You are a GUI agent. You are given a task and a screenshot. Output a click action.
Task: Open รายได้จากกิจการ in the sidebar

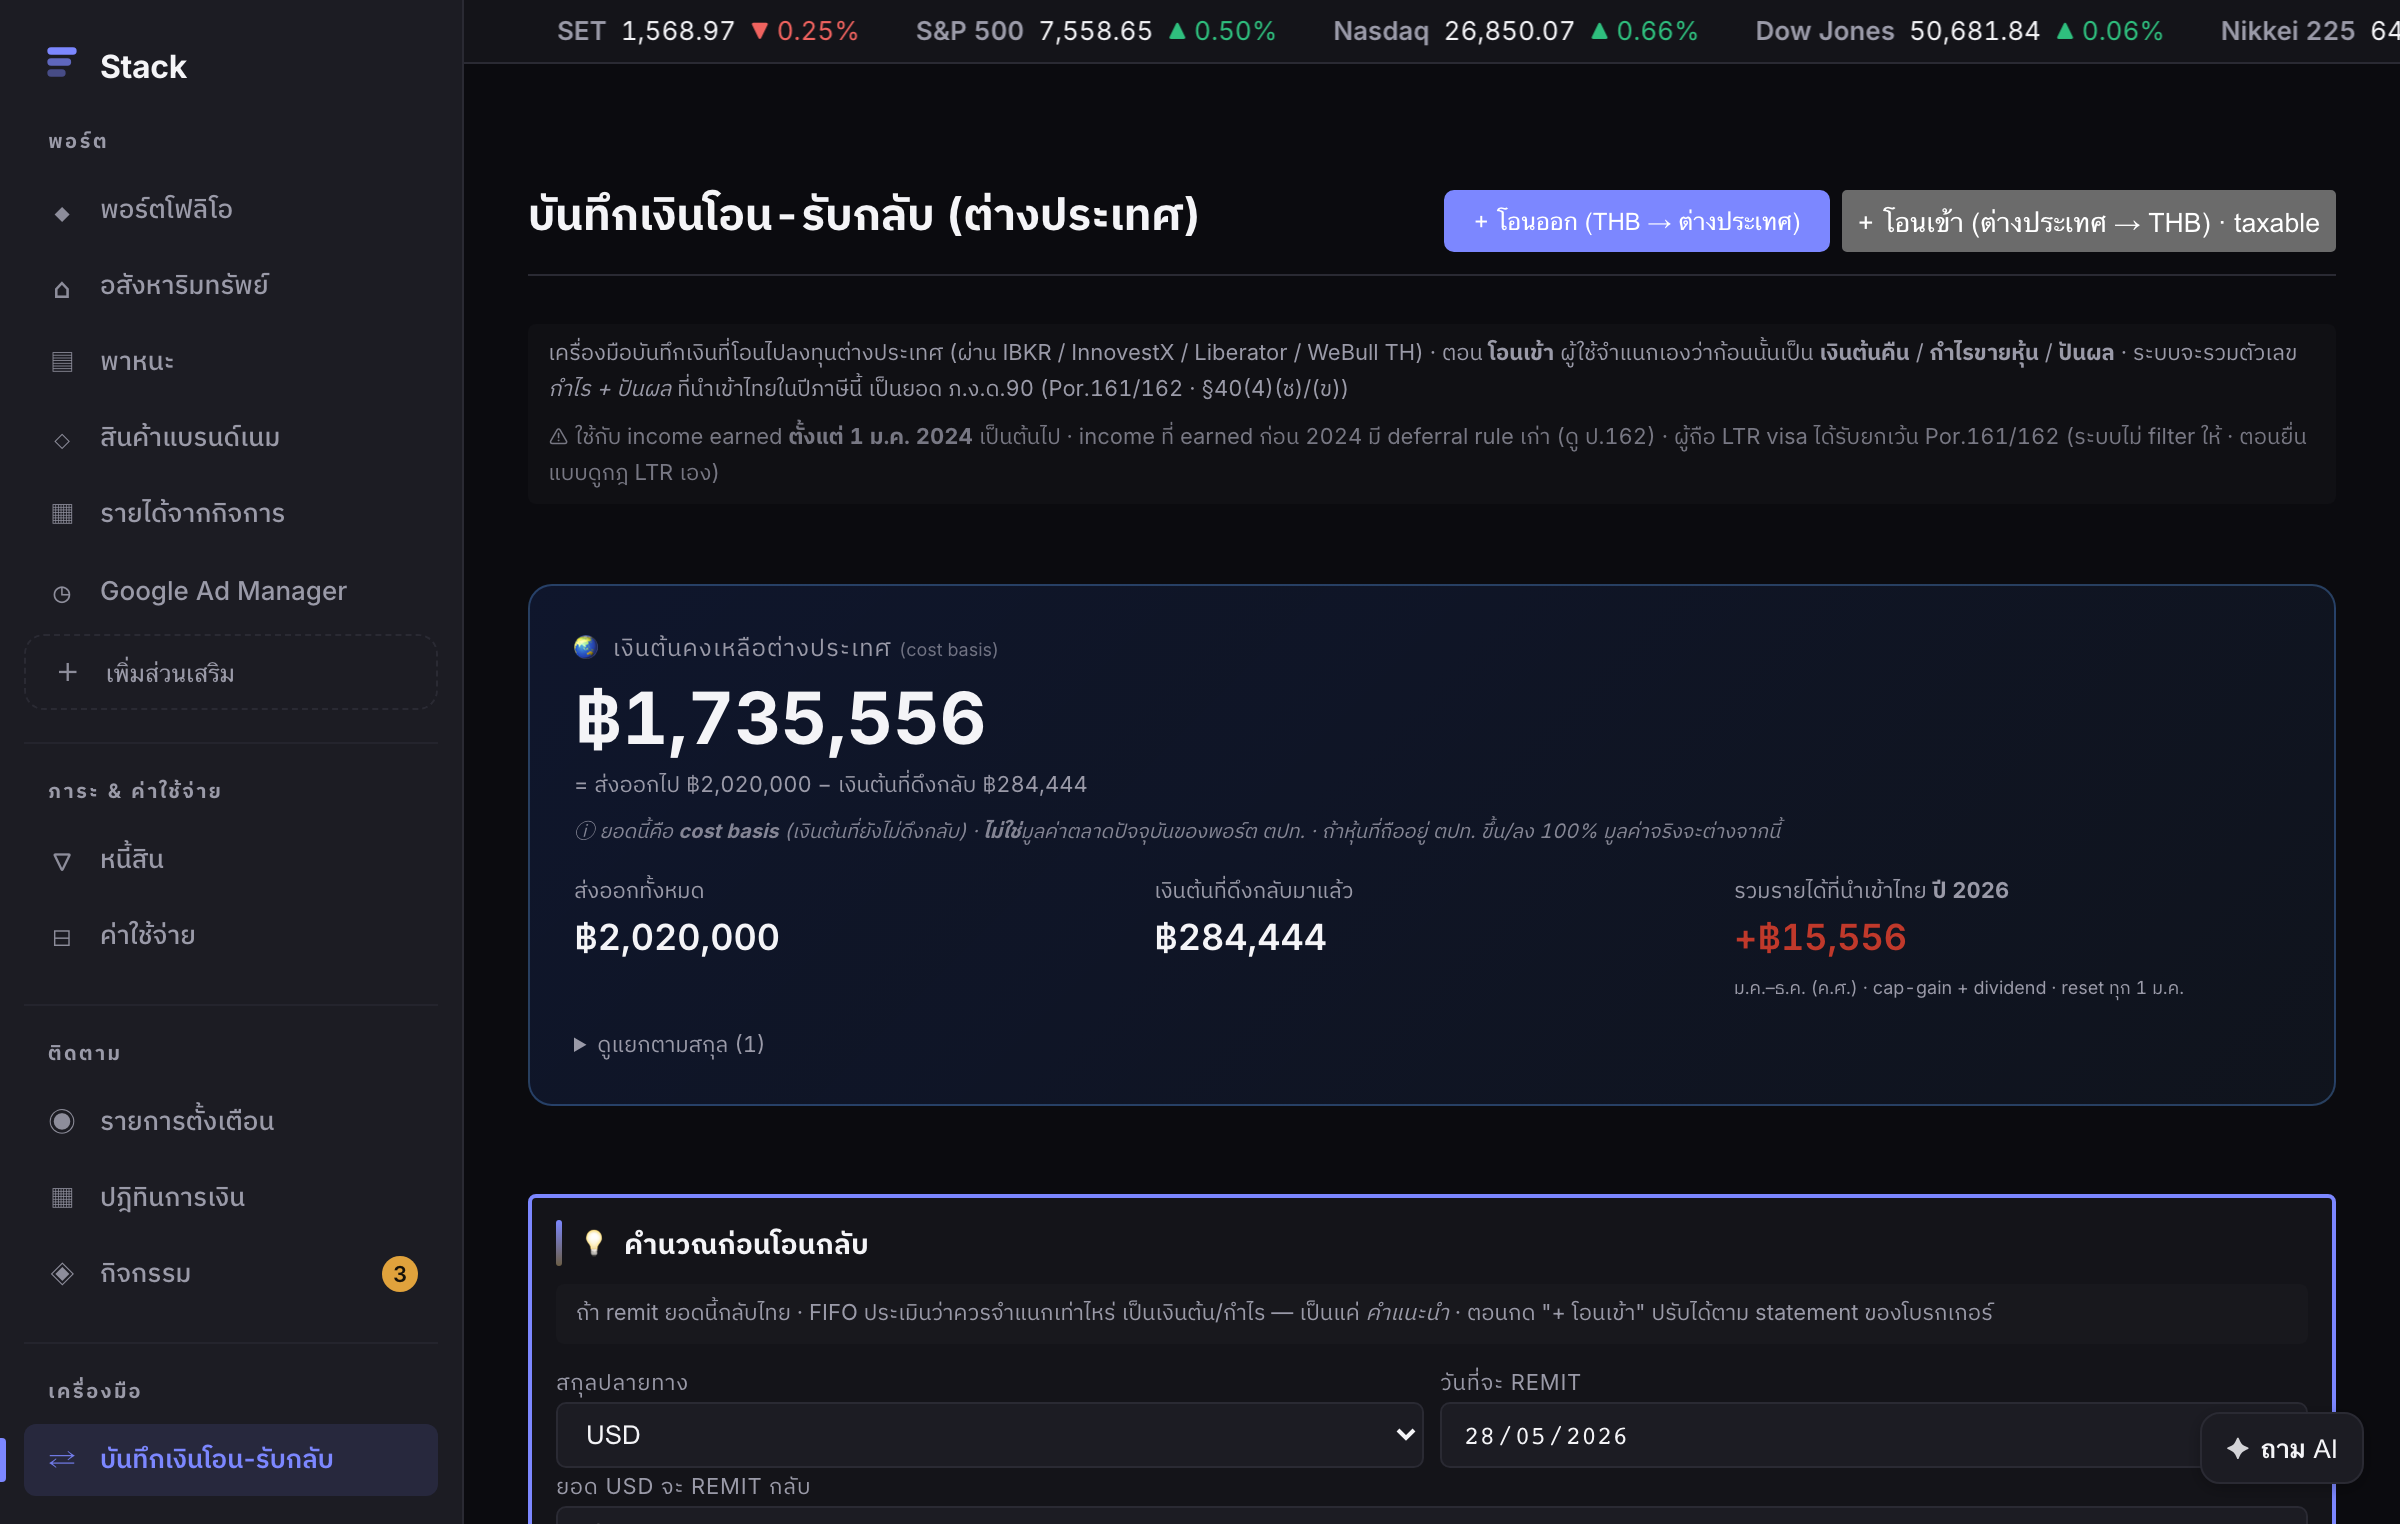pyautogui.click(x=231, y=513)
